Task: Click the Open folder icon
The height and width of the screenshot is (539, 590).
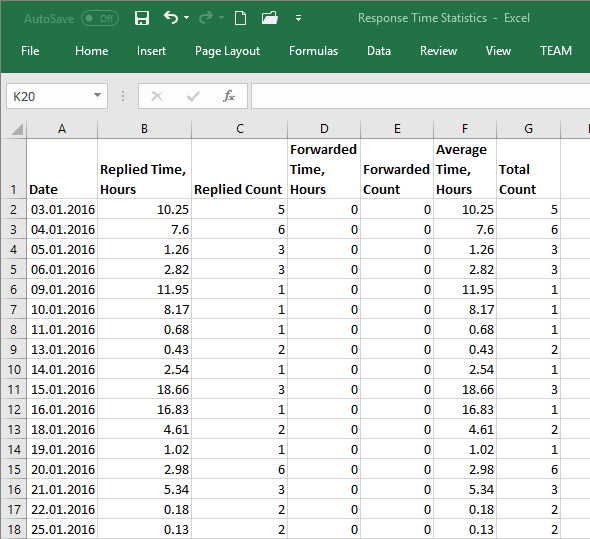Action: tap(270, 18)
